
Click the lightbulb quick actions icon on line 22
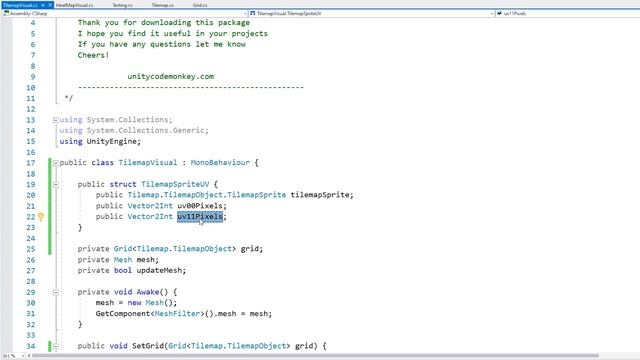(x=41, y=217)
